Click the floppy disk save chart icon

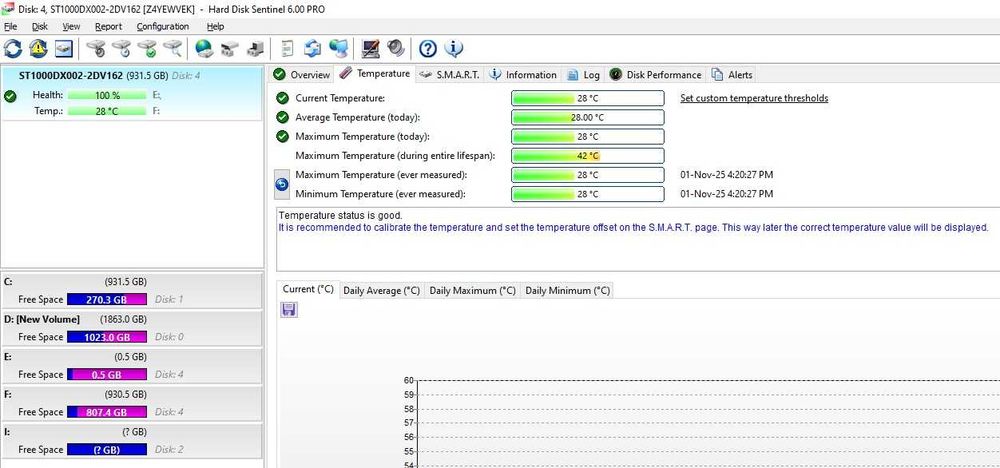pyautogui.click(x=289, y=309)
